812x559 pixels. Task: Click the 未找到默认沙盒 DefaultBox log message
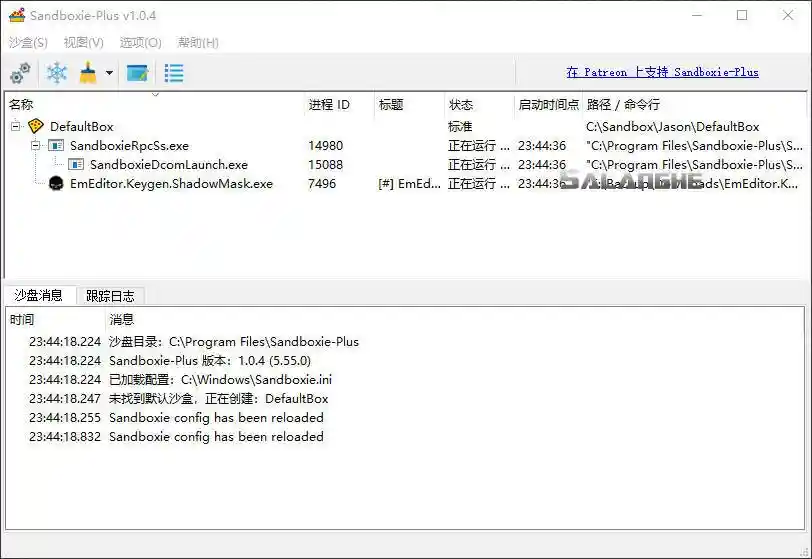tap(219, 399)
